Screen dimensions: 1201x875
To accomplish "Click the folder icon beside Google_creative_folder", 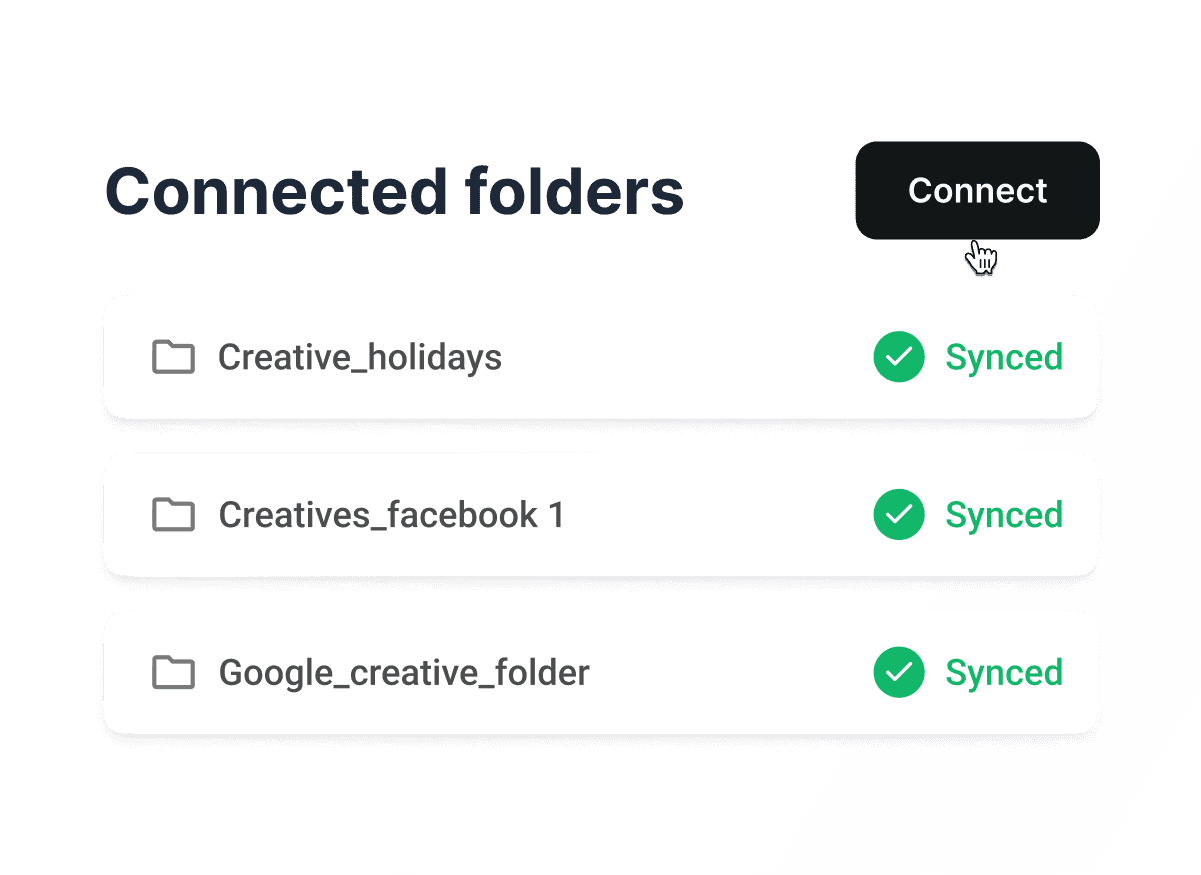I will pyautogui.click(x=173, y=673).
